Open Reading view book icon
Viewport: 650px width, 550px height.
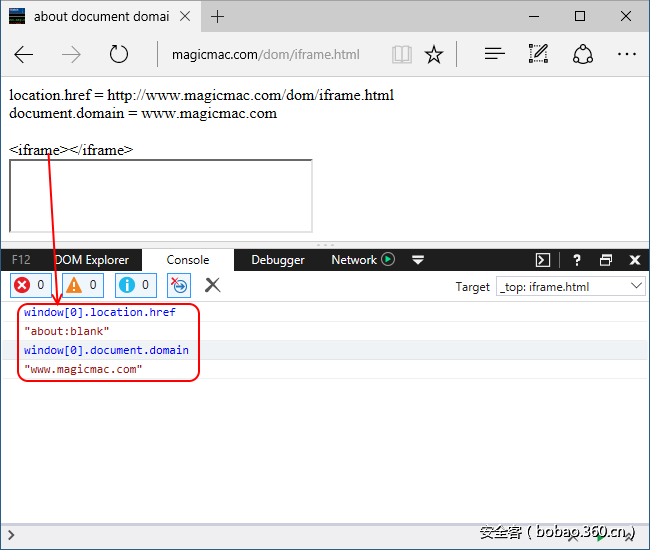401,55
